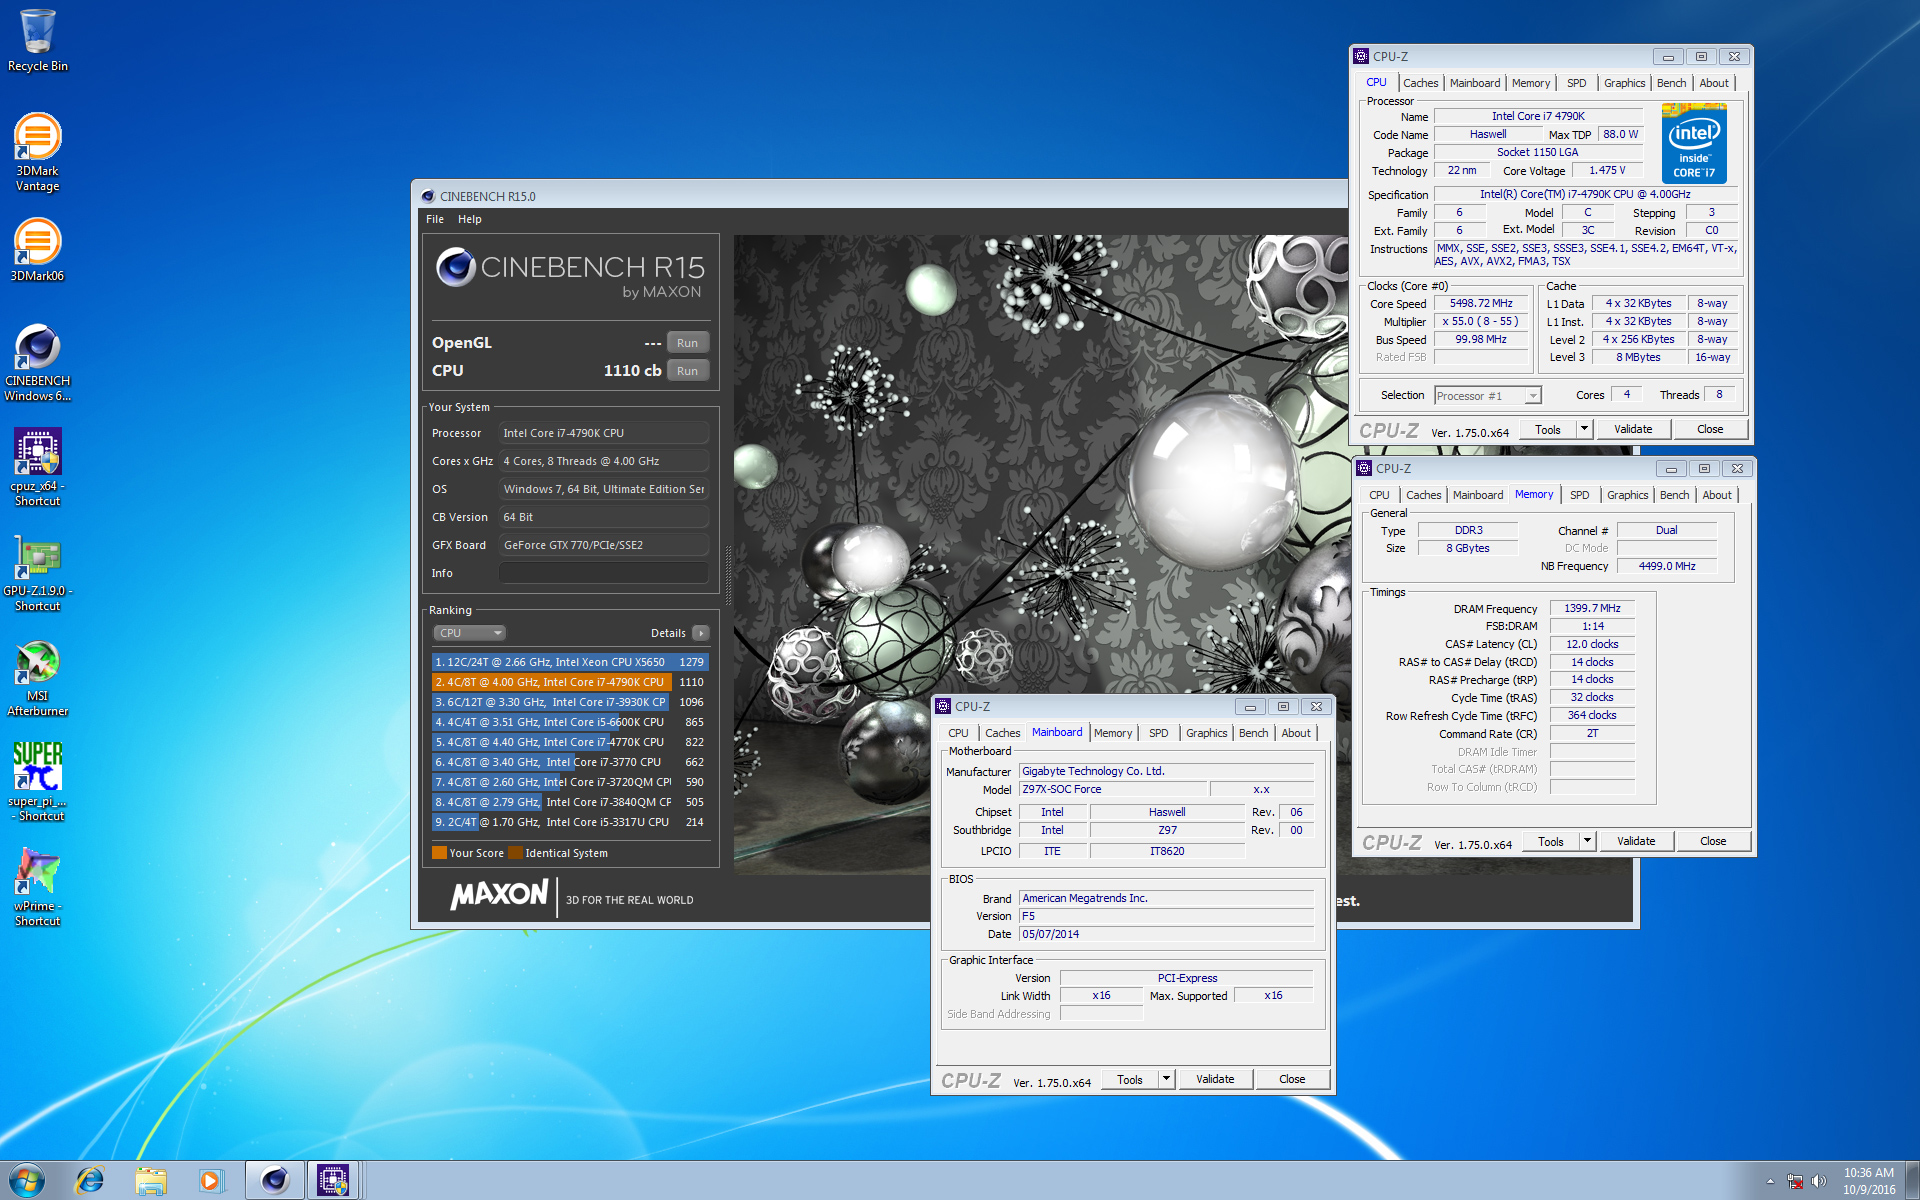Expand Tools arrow in Mainboard CPU-Z window
This screenshot has width=1920, height=1200.
(1166, 1079)
